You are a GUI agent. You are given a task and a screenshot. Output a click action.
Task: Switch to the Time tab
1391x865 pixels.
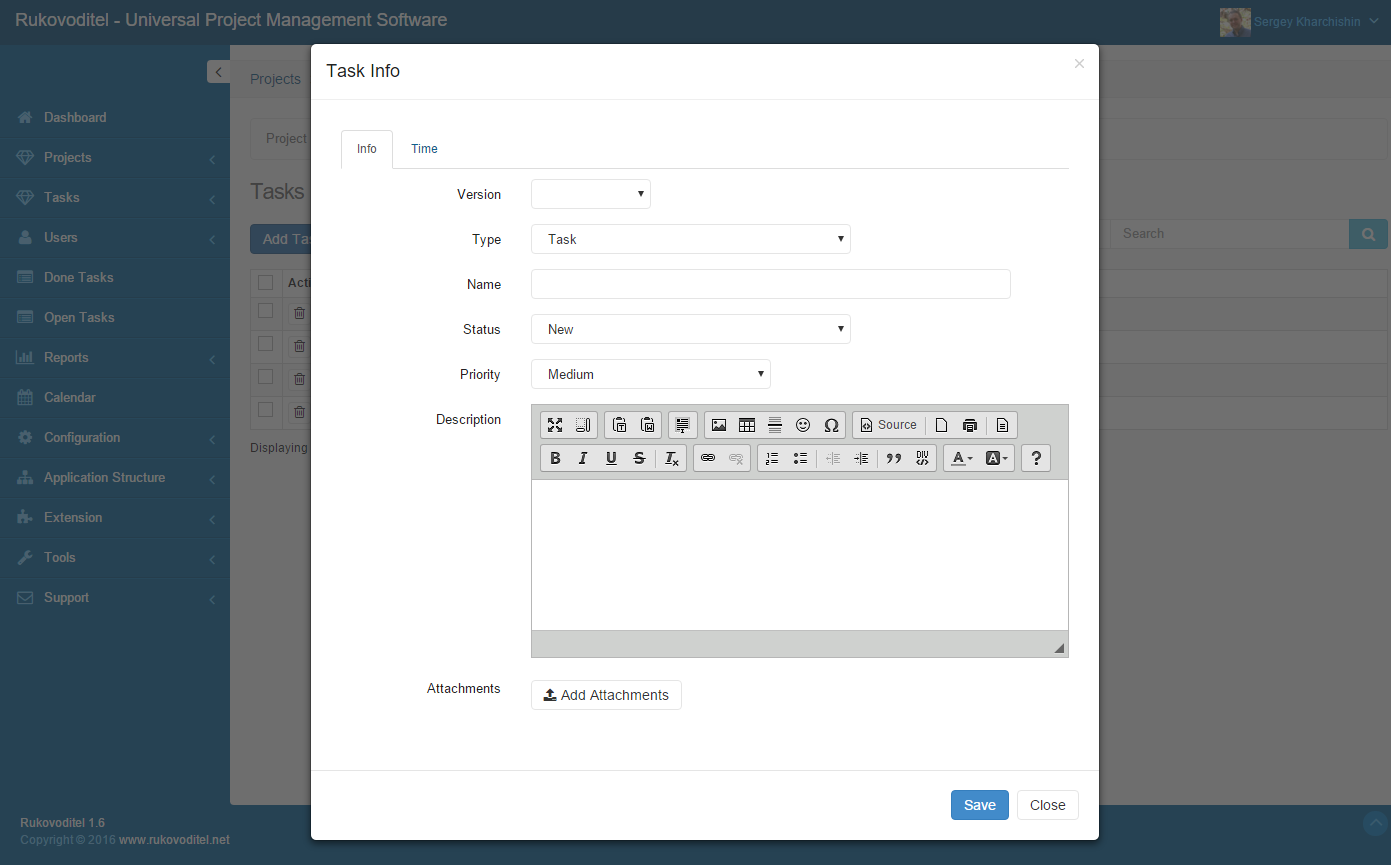point(424,148)
